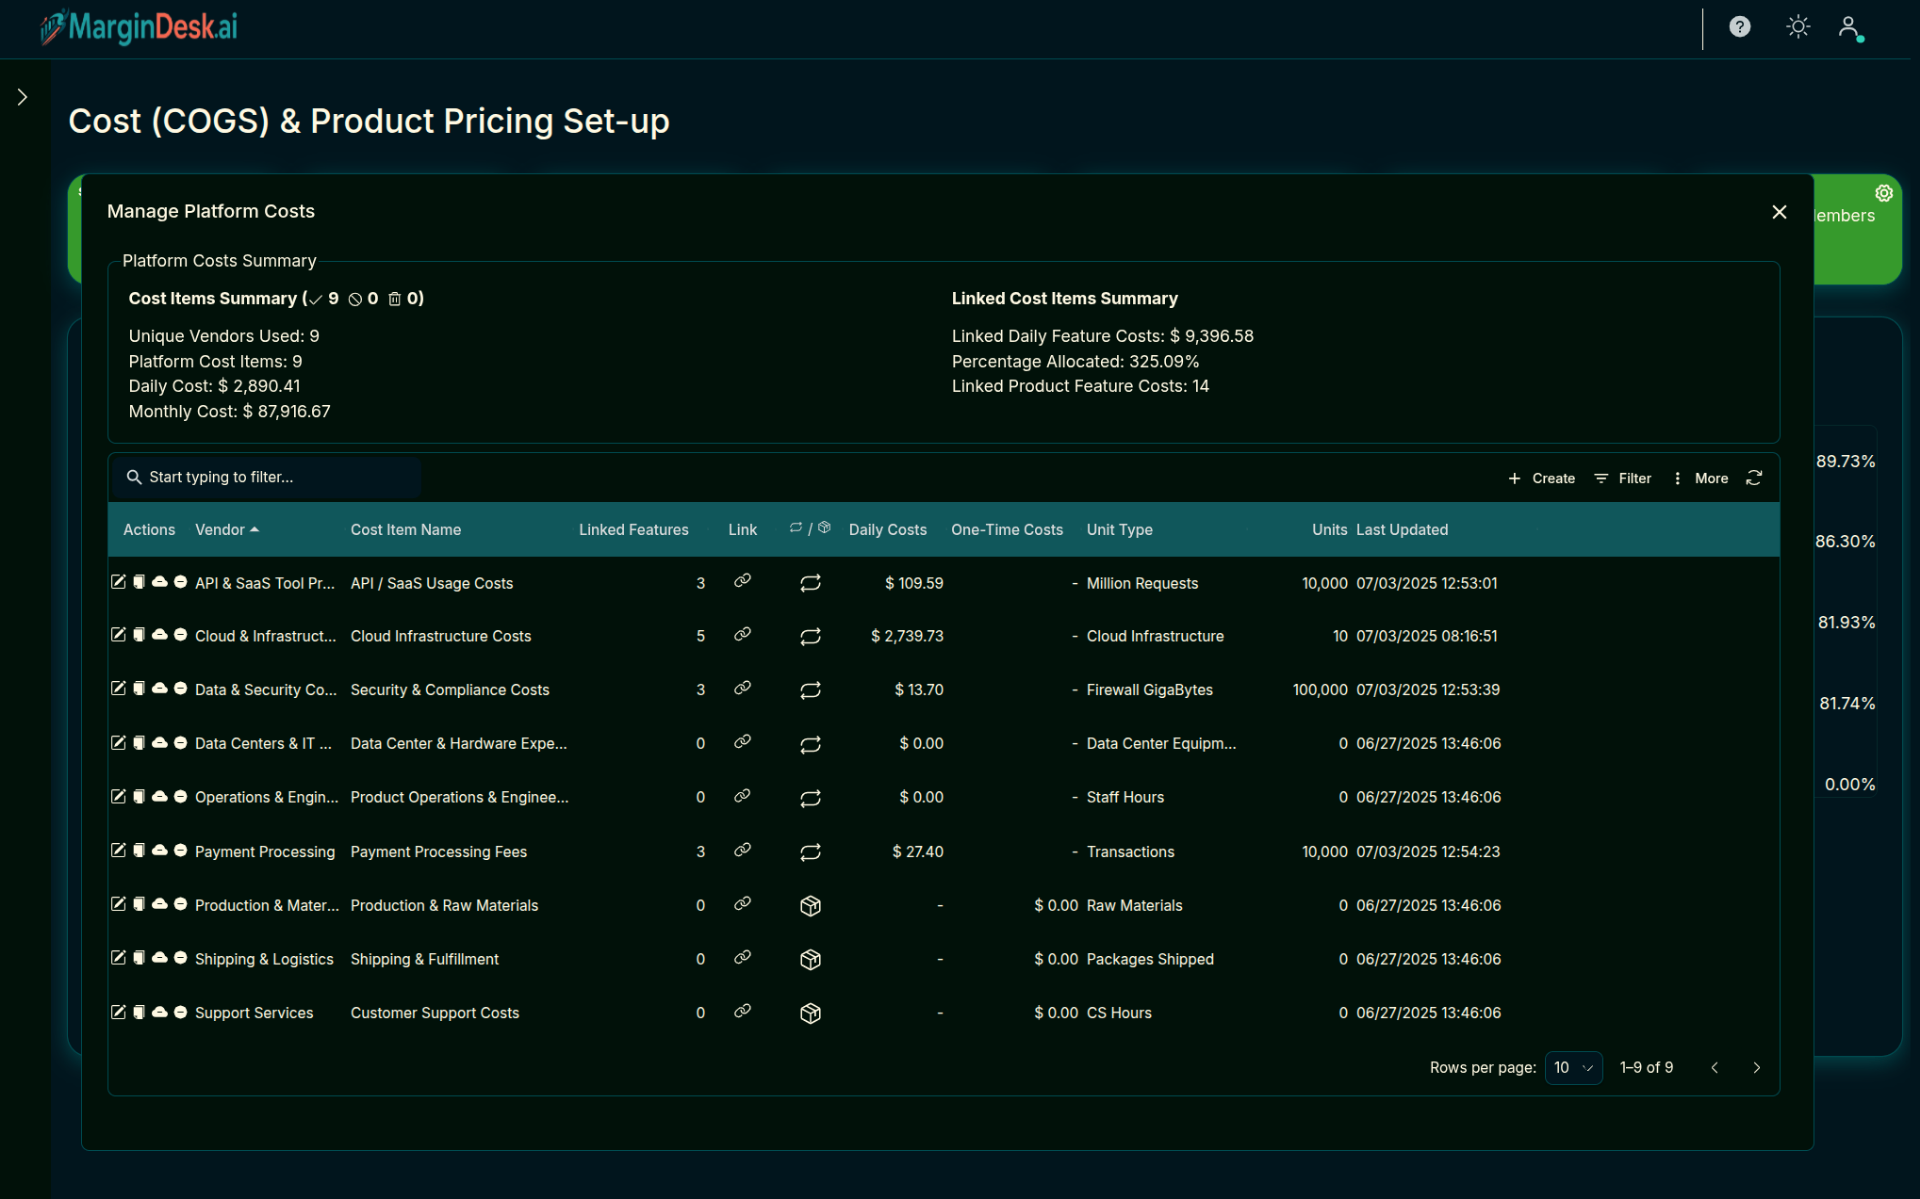The width and height of the screenshot is (1920, 1199).
Task: Expand the collapsed left sidebar chevron
Action: 22,96
